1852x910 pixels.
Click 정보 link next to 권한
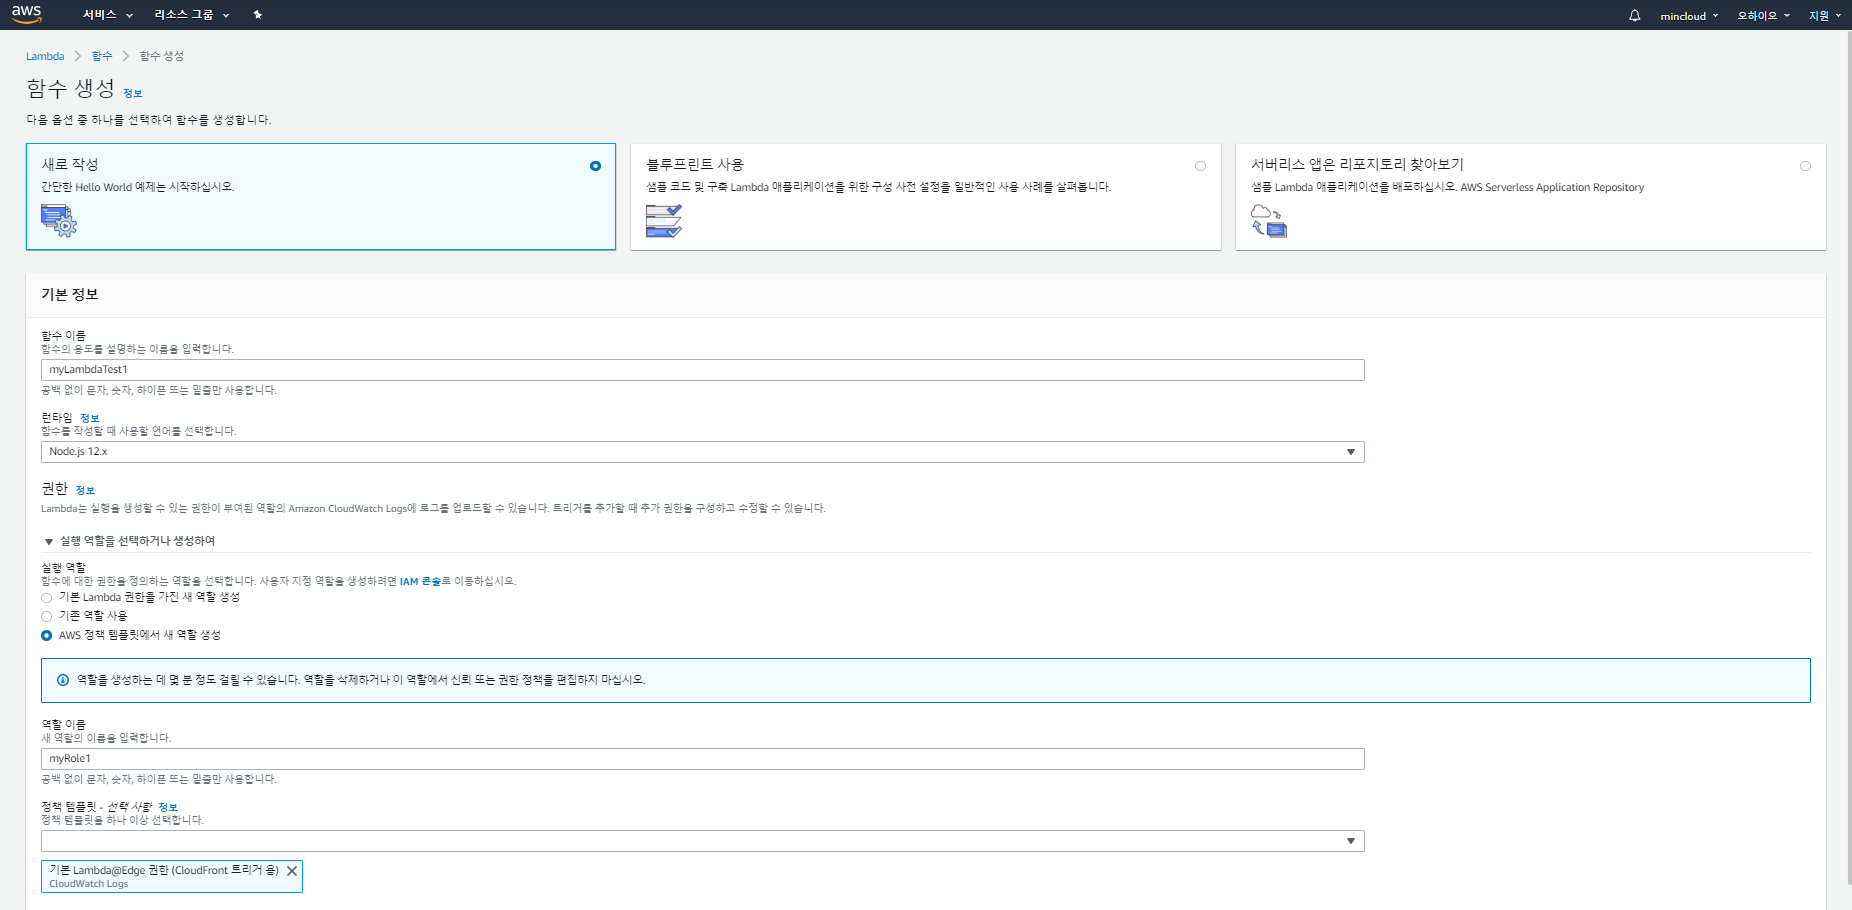[85, 491]
